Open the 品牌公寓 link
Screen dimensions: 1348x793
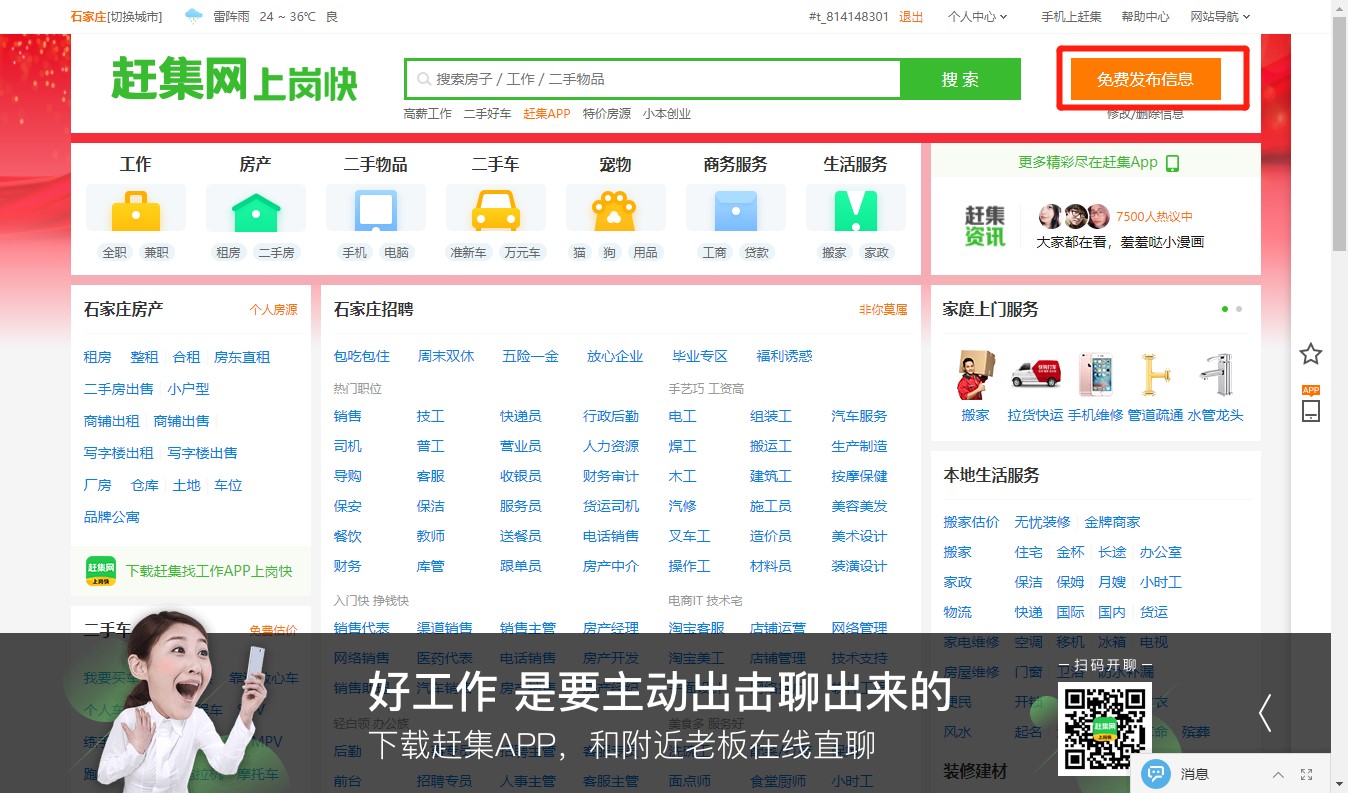pos(112,517)
